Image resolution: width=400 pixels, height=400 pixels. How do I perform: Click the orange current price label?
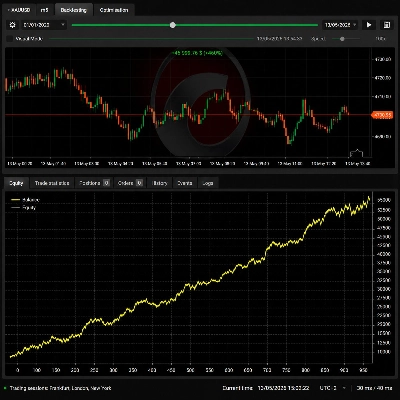tap(382, 115)
